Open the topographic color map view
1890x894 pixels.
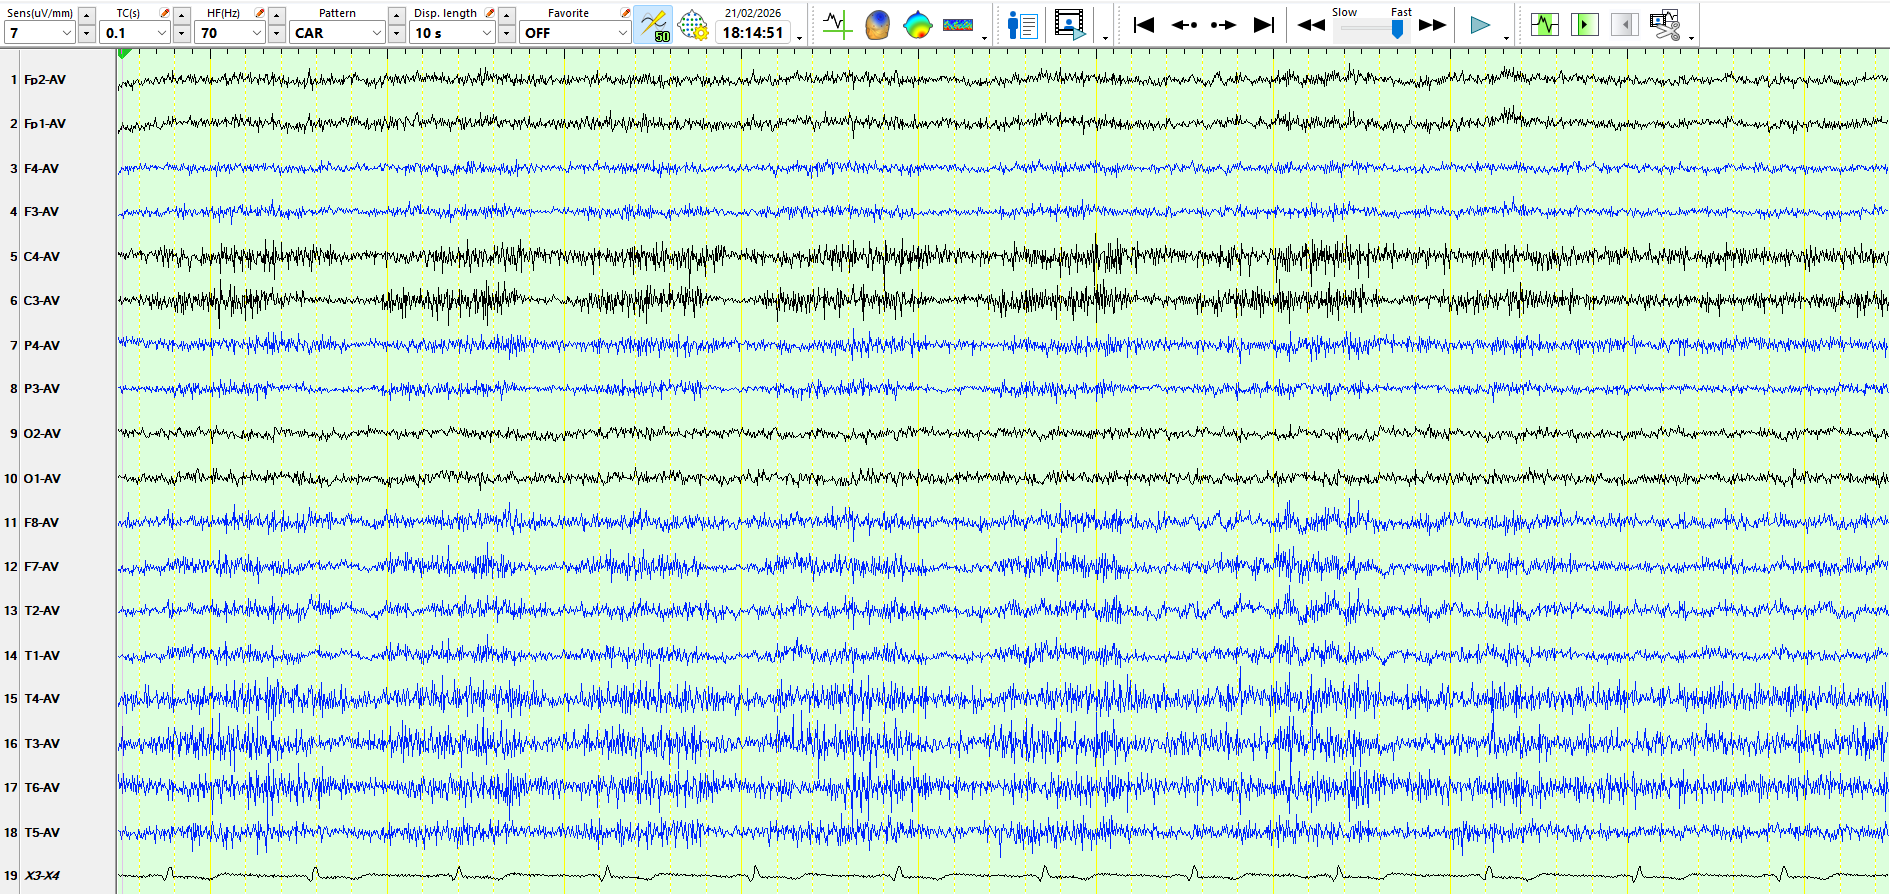coord(917,25)
